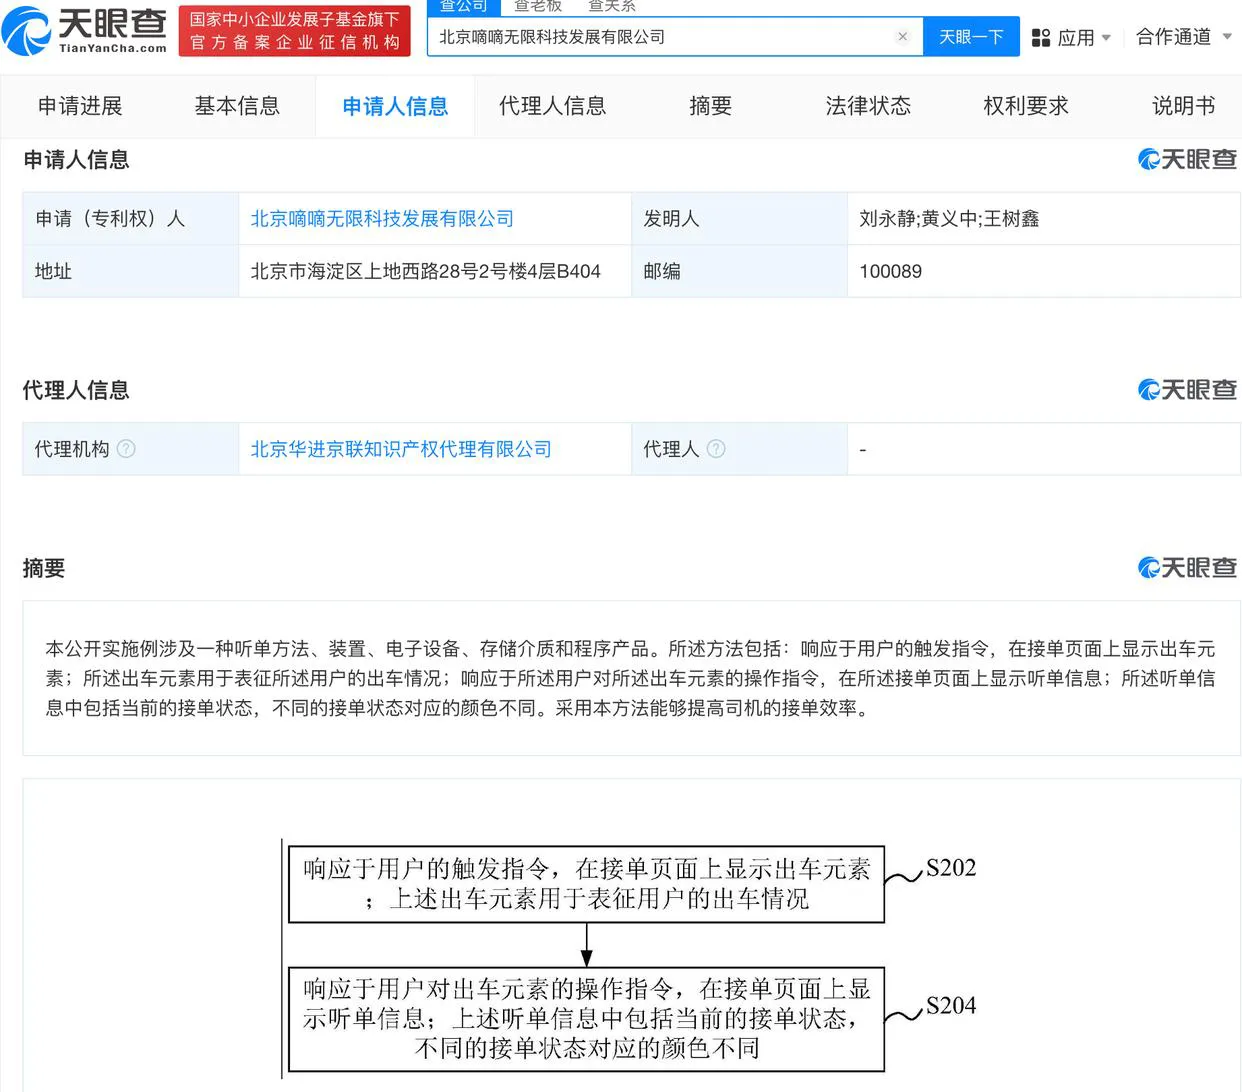Open the help icon beside 代理人
The image size is (1242, 1092).
pos(716,449)
